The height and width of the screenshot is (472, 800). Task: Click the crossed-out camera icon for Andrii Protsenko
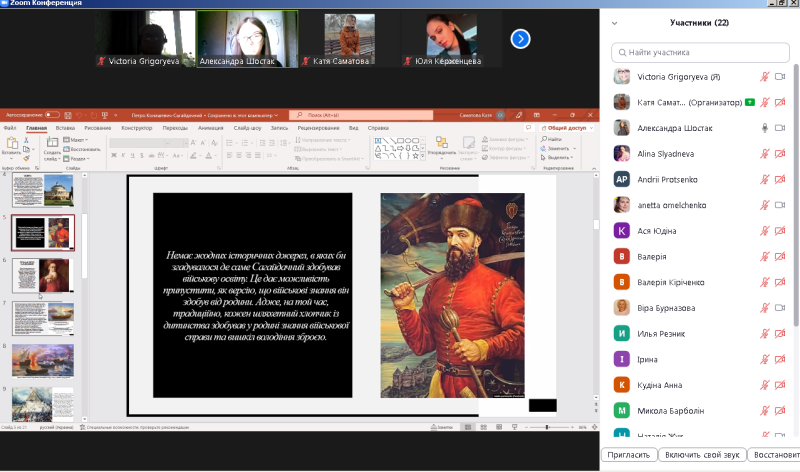pyautogui.click(x=780, y=179)
